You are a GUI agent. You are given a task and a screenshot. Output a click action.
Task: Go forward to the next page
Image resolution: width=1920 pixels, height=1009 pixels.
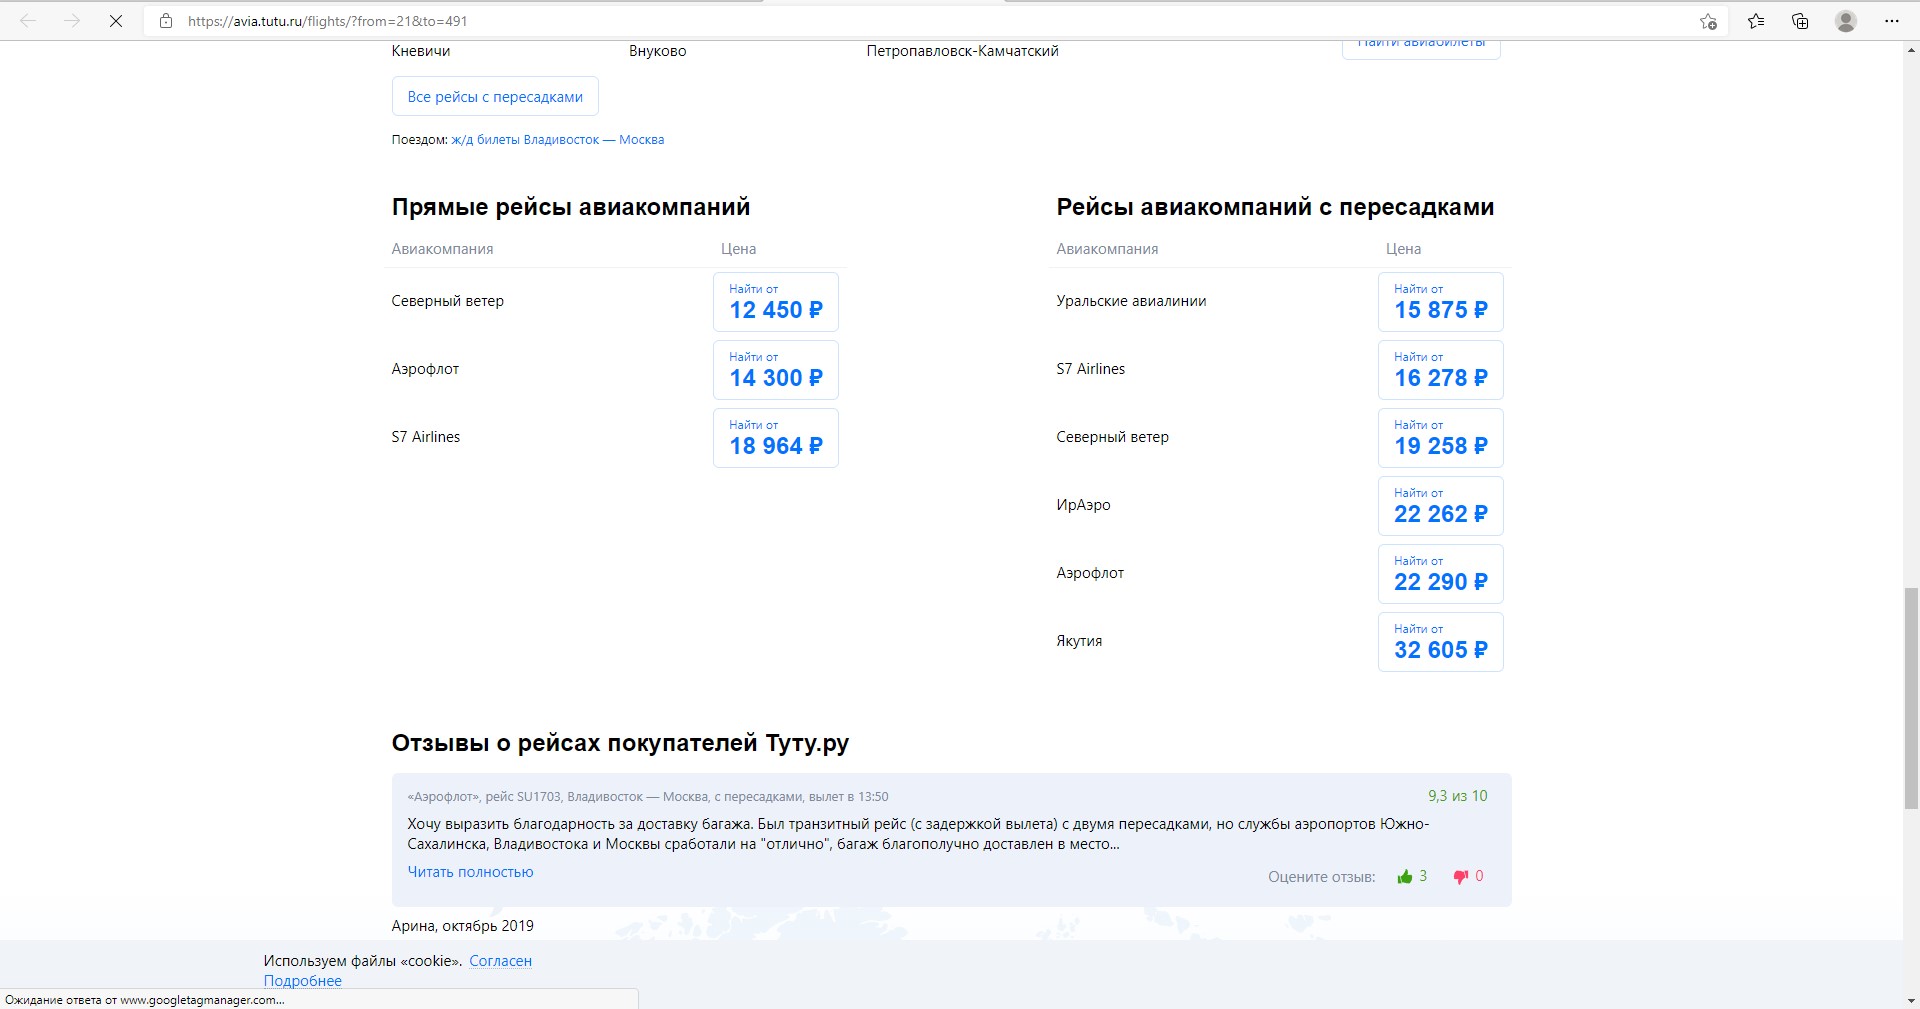click(x=72, y=21)
